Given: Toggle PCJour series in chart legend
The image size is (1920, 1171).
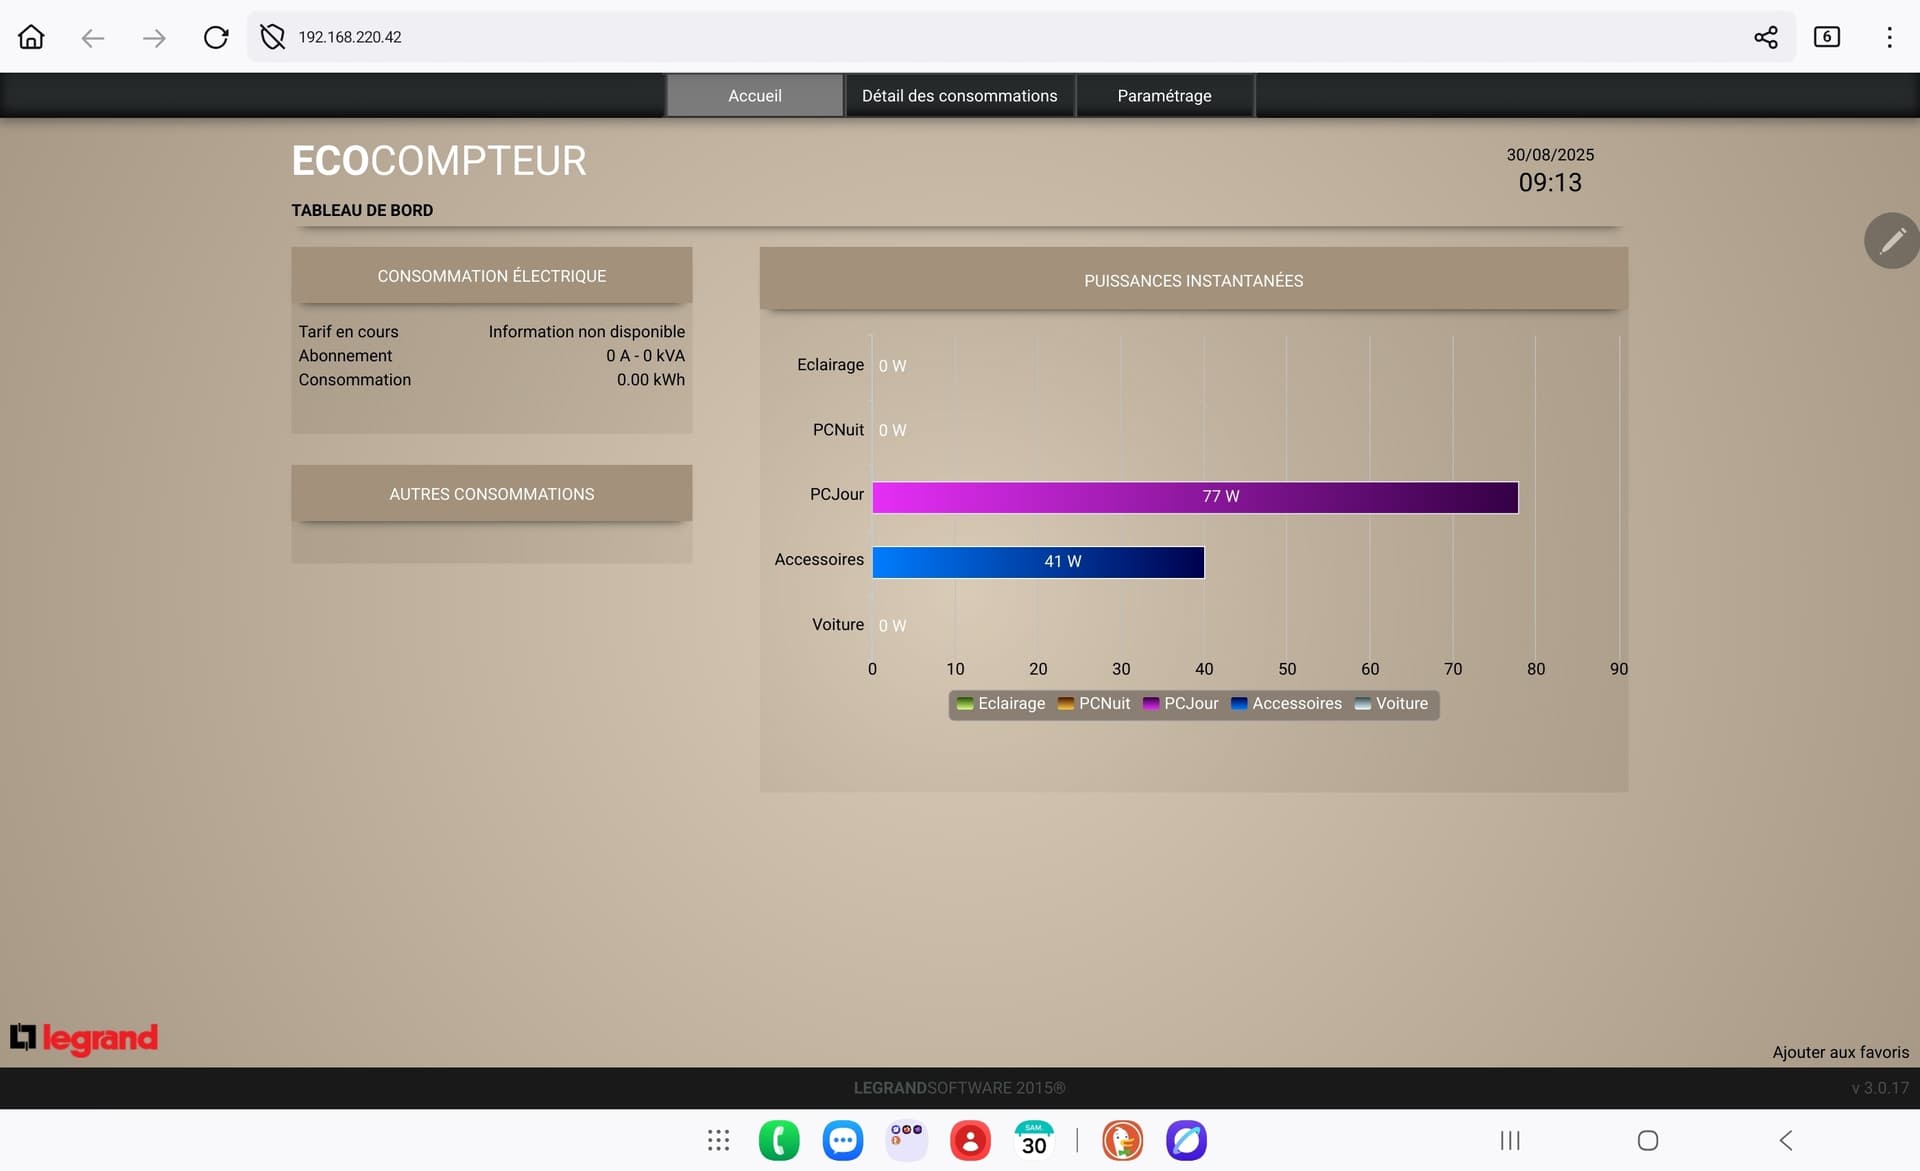Looking at the screenshot, I should 1180,704.
